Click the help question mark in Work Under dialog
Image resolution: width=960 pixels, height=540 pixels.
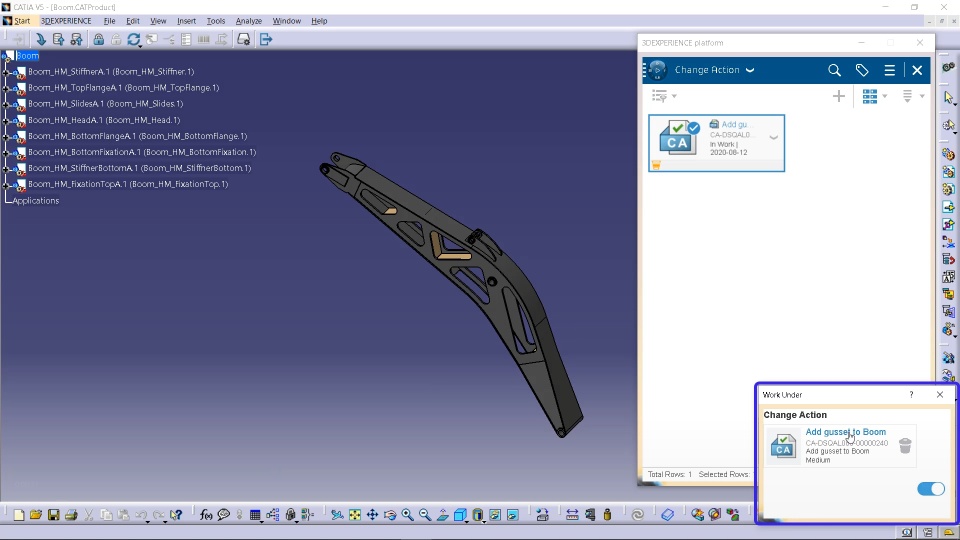coord(911,395)
